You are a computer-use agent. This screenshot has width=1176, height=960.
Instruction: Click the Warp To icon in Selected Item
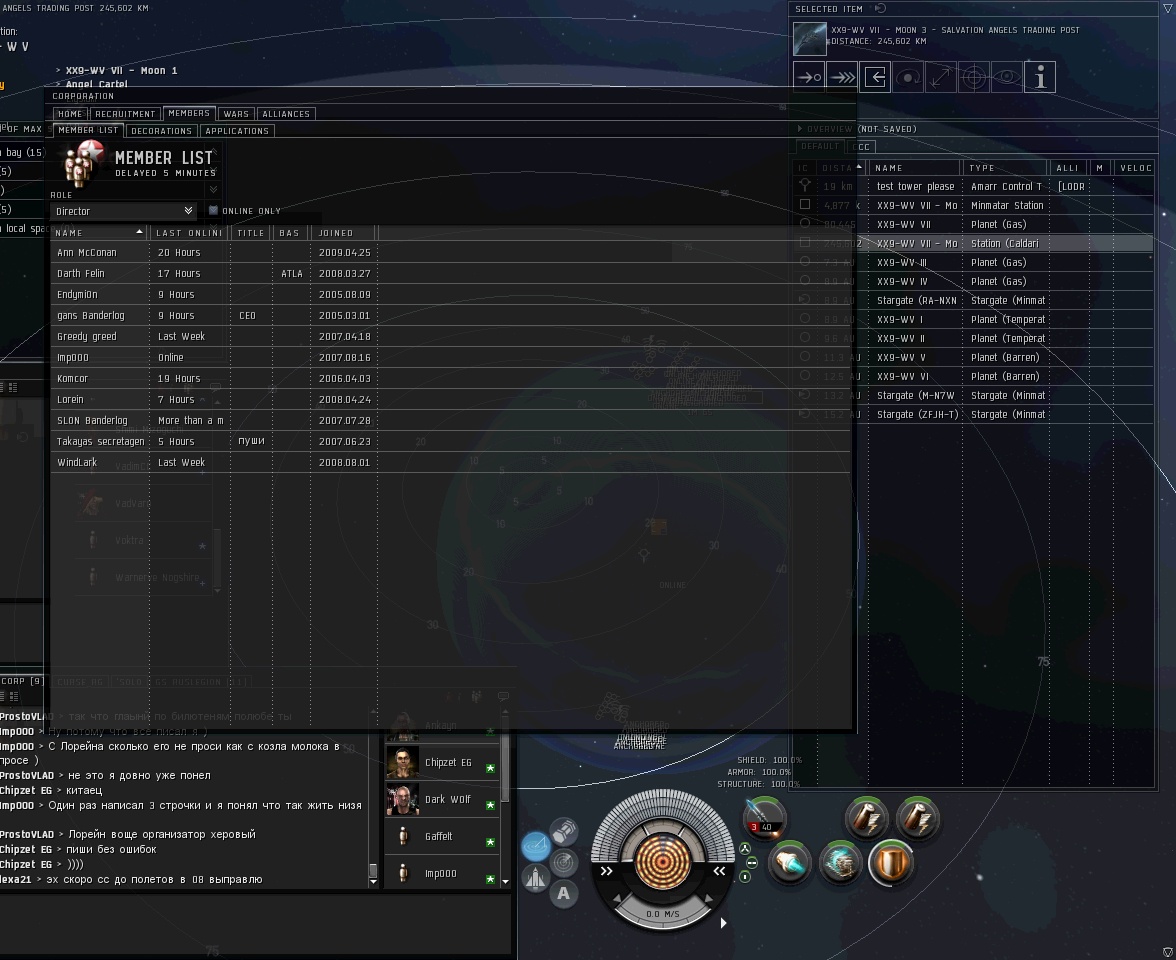click(x=842, y=77)
